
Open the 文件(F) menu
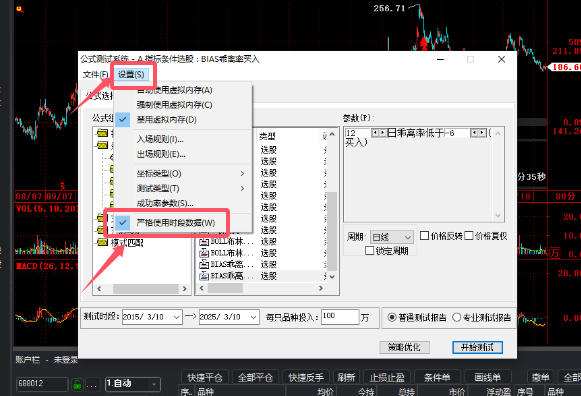(96, 74)
